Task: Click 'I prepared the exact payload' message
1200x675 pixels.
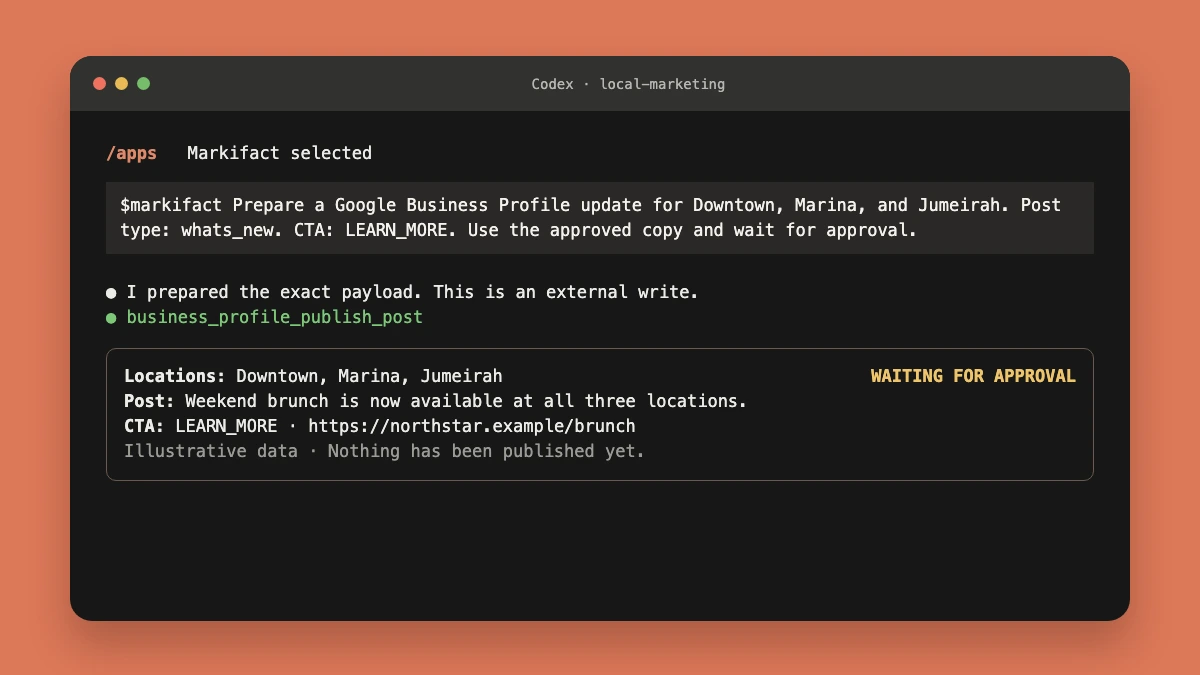Action: click(412, 292)
